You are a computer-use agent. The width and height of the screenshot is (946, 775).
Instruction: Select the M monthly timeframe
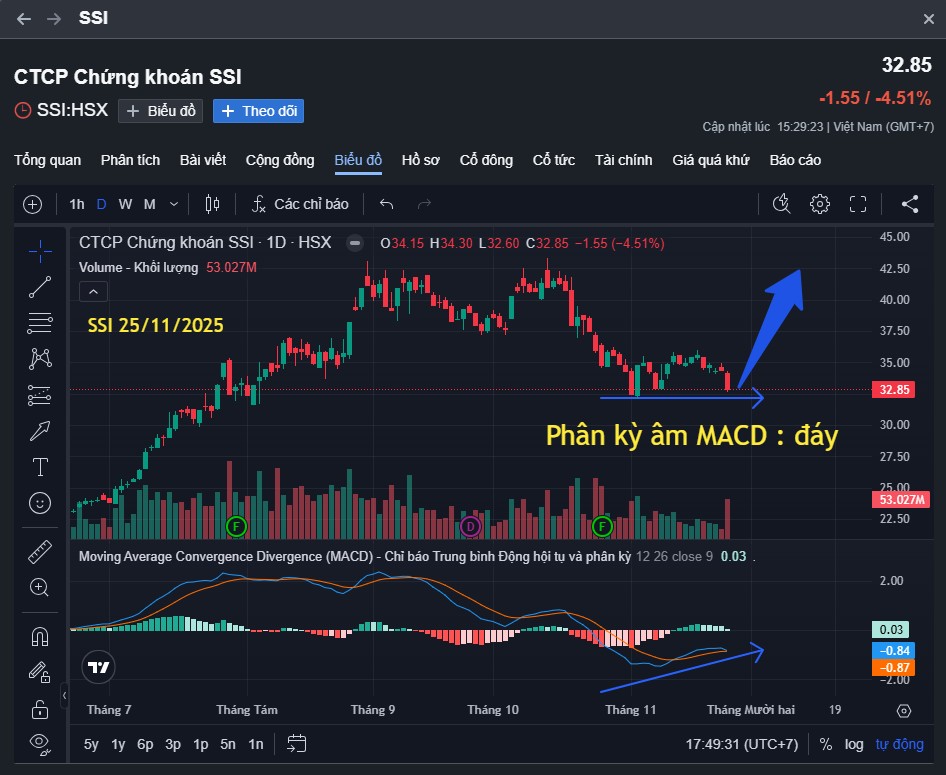(150, 204)
